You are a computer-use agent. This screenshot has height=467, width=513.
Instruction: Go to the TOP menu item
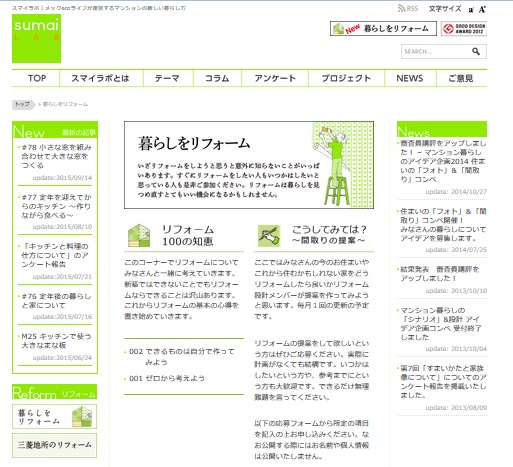[x=37, y=78]
